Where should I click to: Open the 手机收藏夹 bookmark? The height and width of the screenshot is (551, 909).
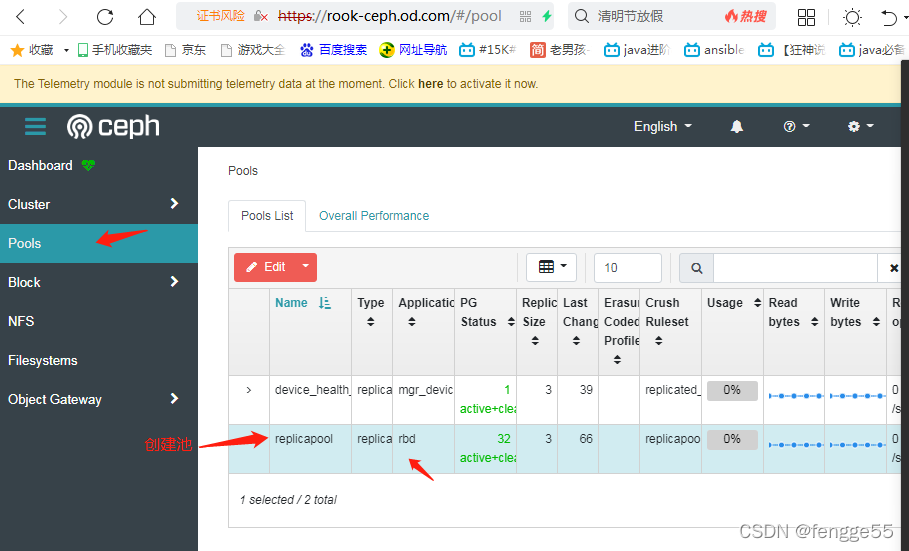115,50
